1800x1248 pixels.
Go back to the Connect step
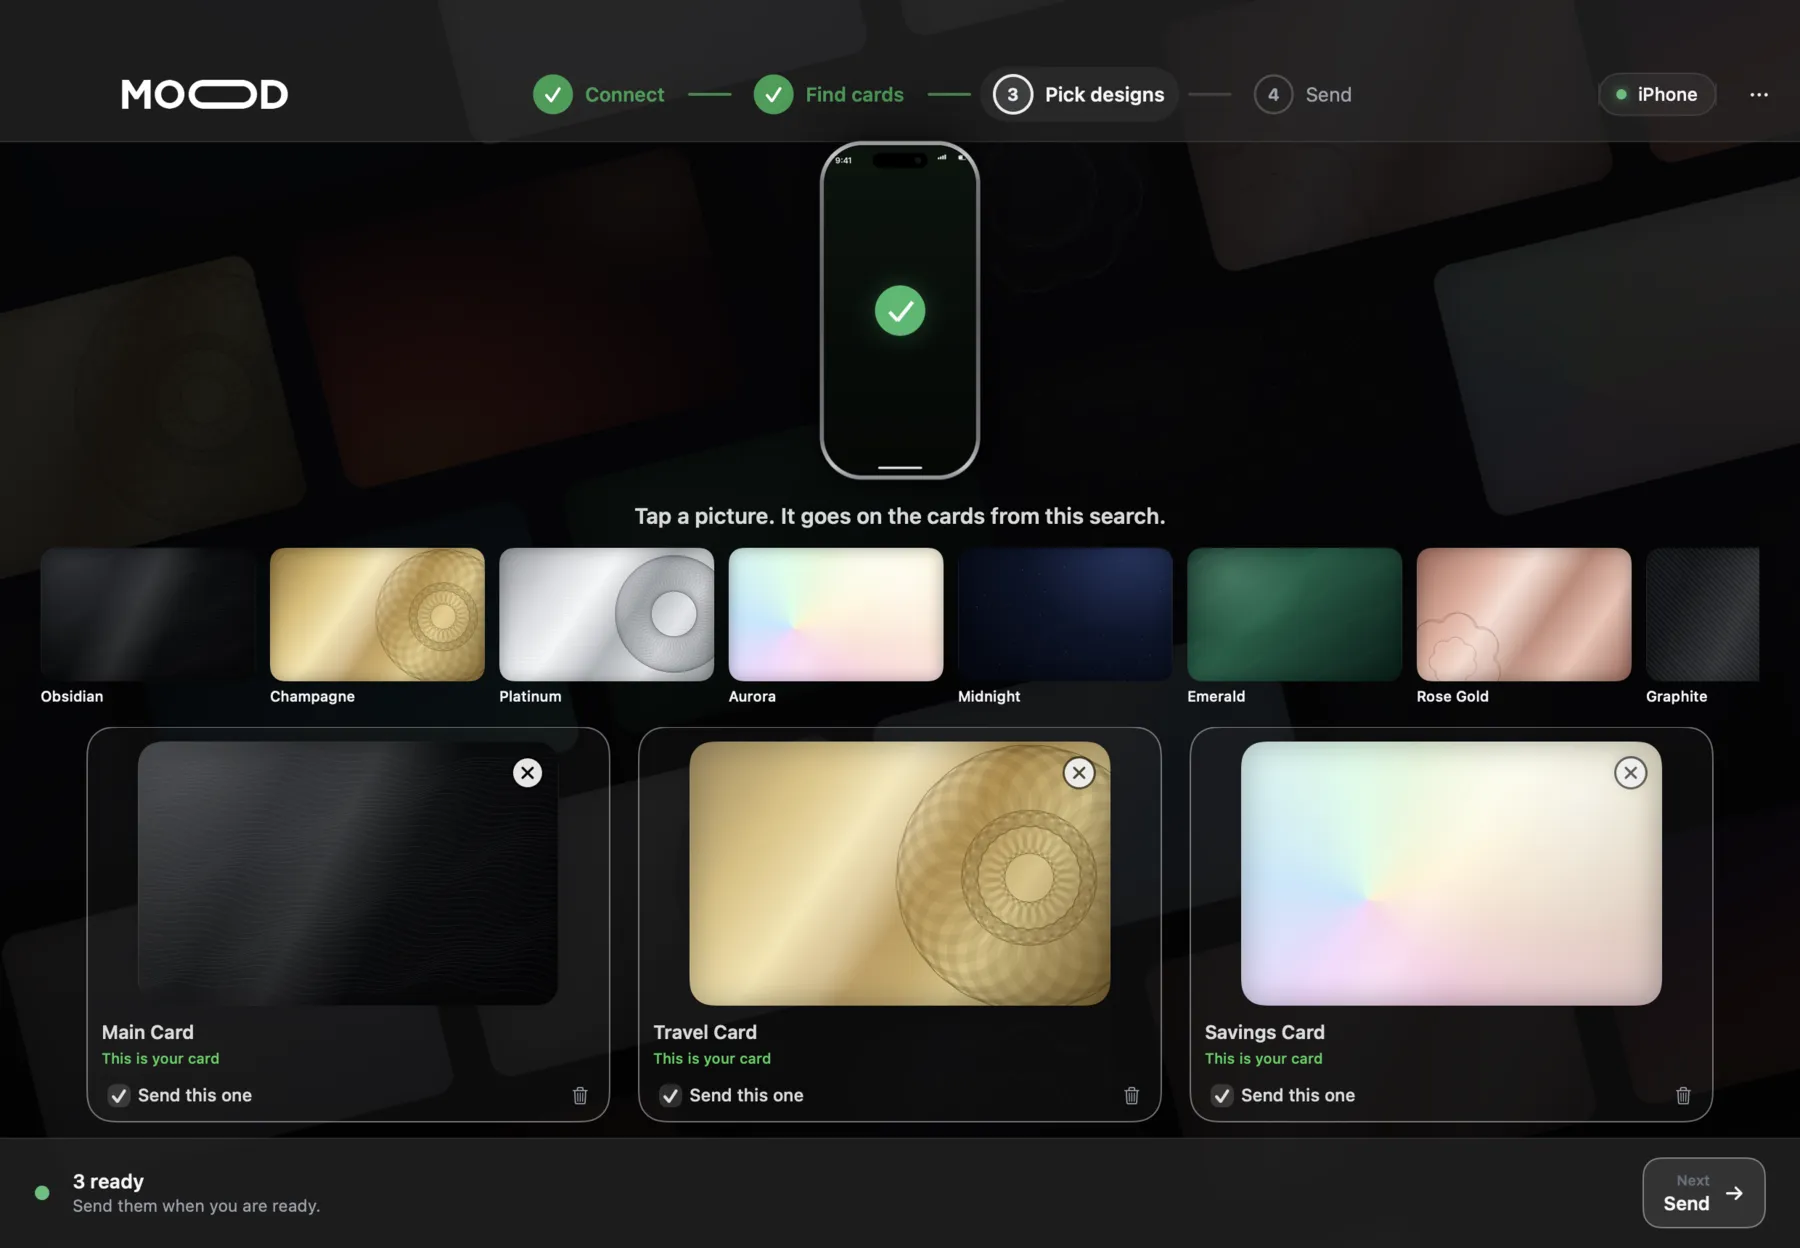[x=598, y=94]
